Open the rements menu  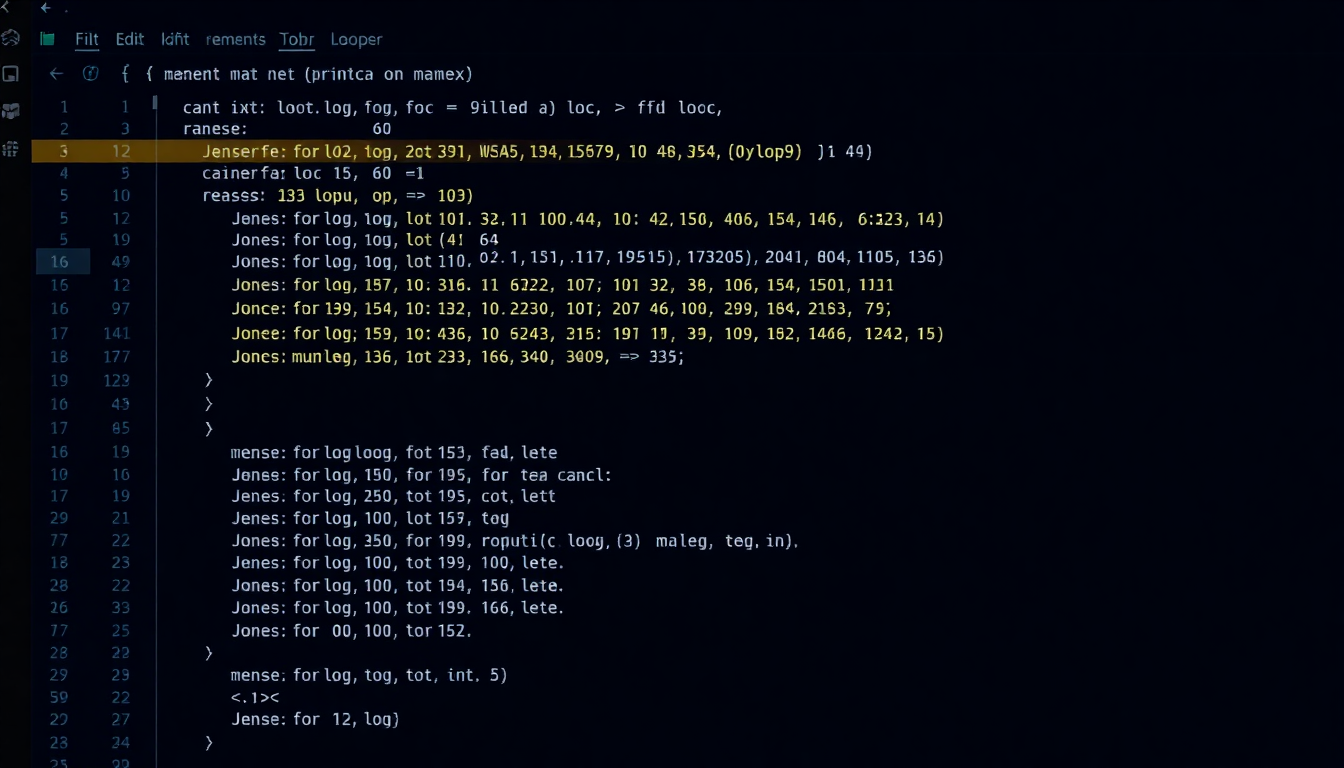pyautogui.click(x=235, y=39)
